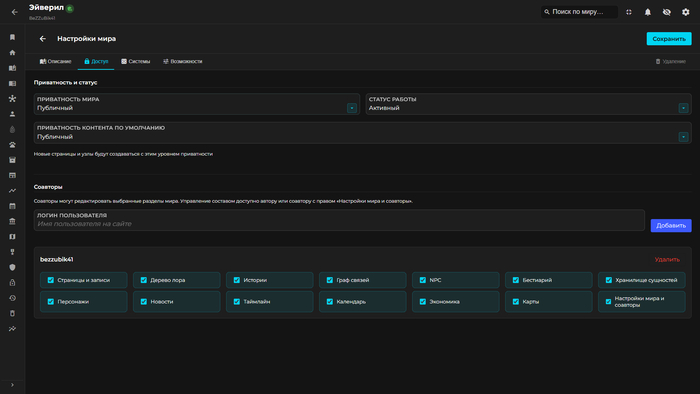Uncheck the Хранилище сущностей checkbox
The width and height of the screenshot is (700, 394).
(x=608, y=280)
